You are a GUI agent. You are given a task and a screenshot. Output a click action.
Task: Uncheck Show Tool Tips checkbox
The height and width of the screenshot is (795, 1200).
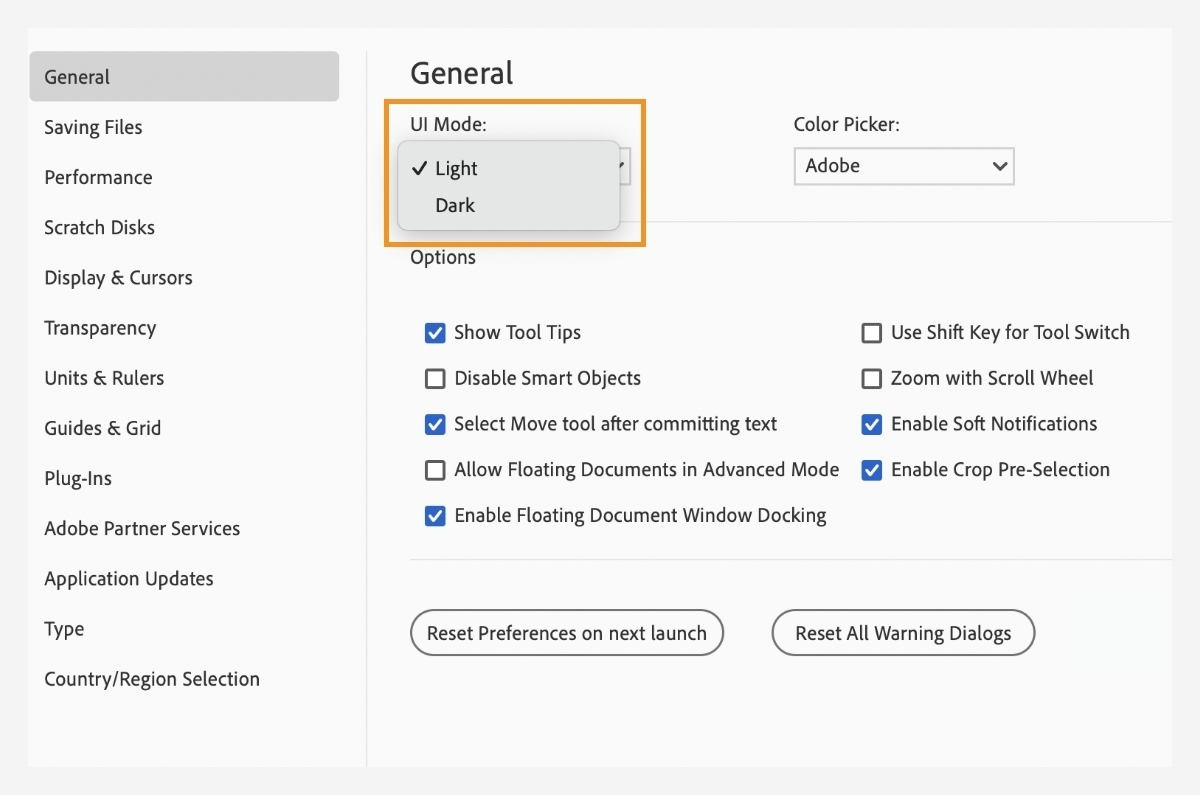pos(435,333)
